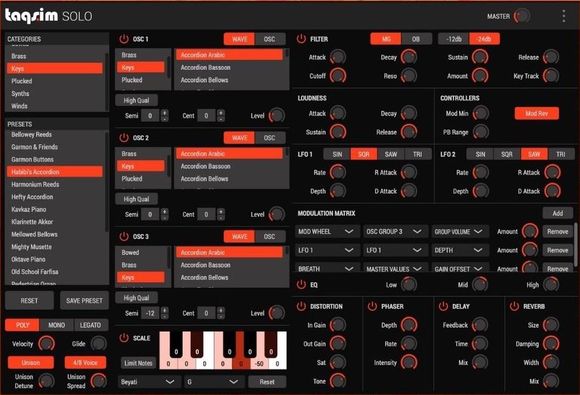The image size is (580, 395).
Task: Disable the FILTER power icon
Action: (x=301, y=39)
